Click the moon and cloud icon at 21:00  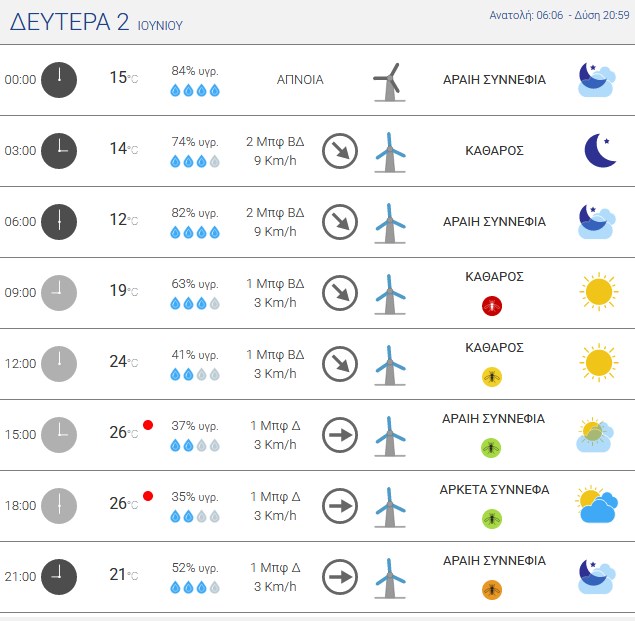point(597,577)
